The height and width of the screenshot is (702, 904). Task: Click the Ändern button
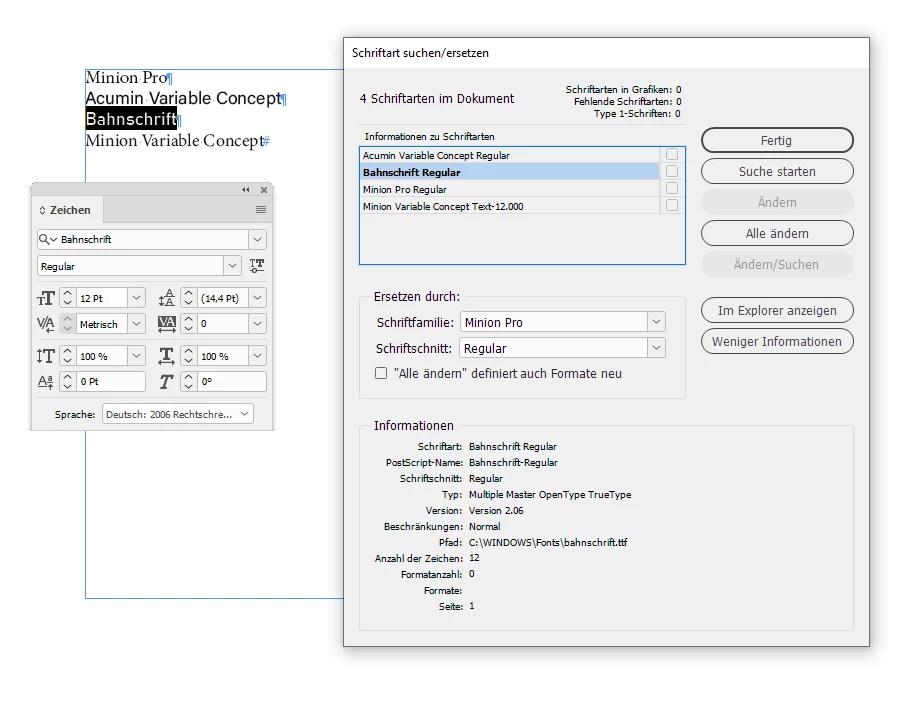(777, 202)
